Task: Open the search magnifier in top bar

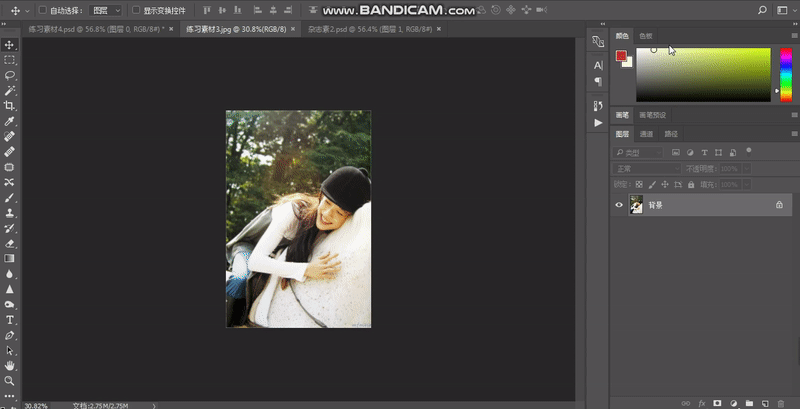Action: [x=762, y=9]
